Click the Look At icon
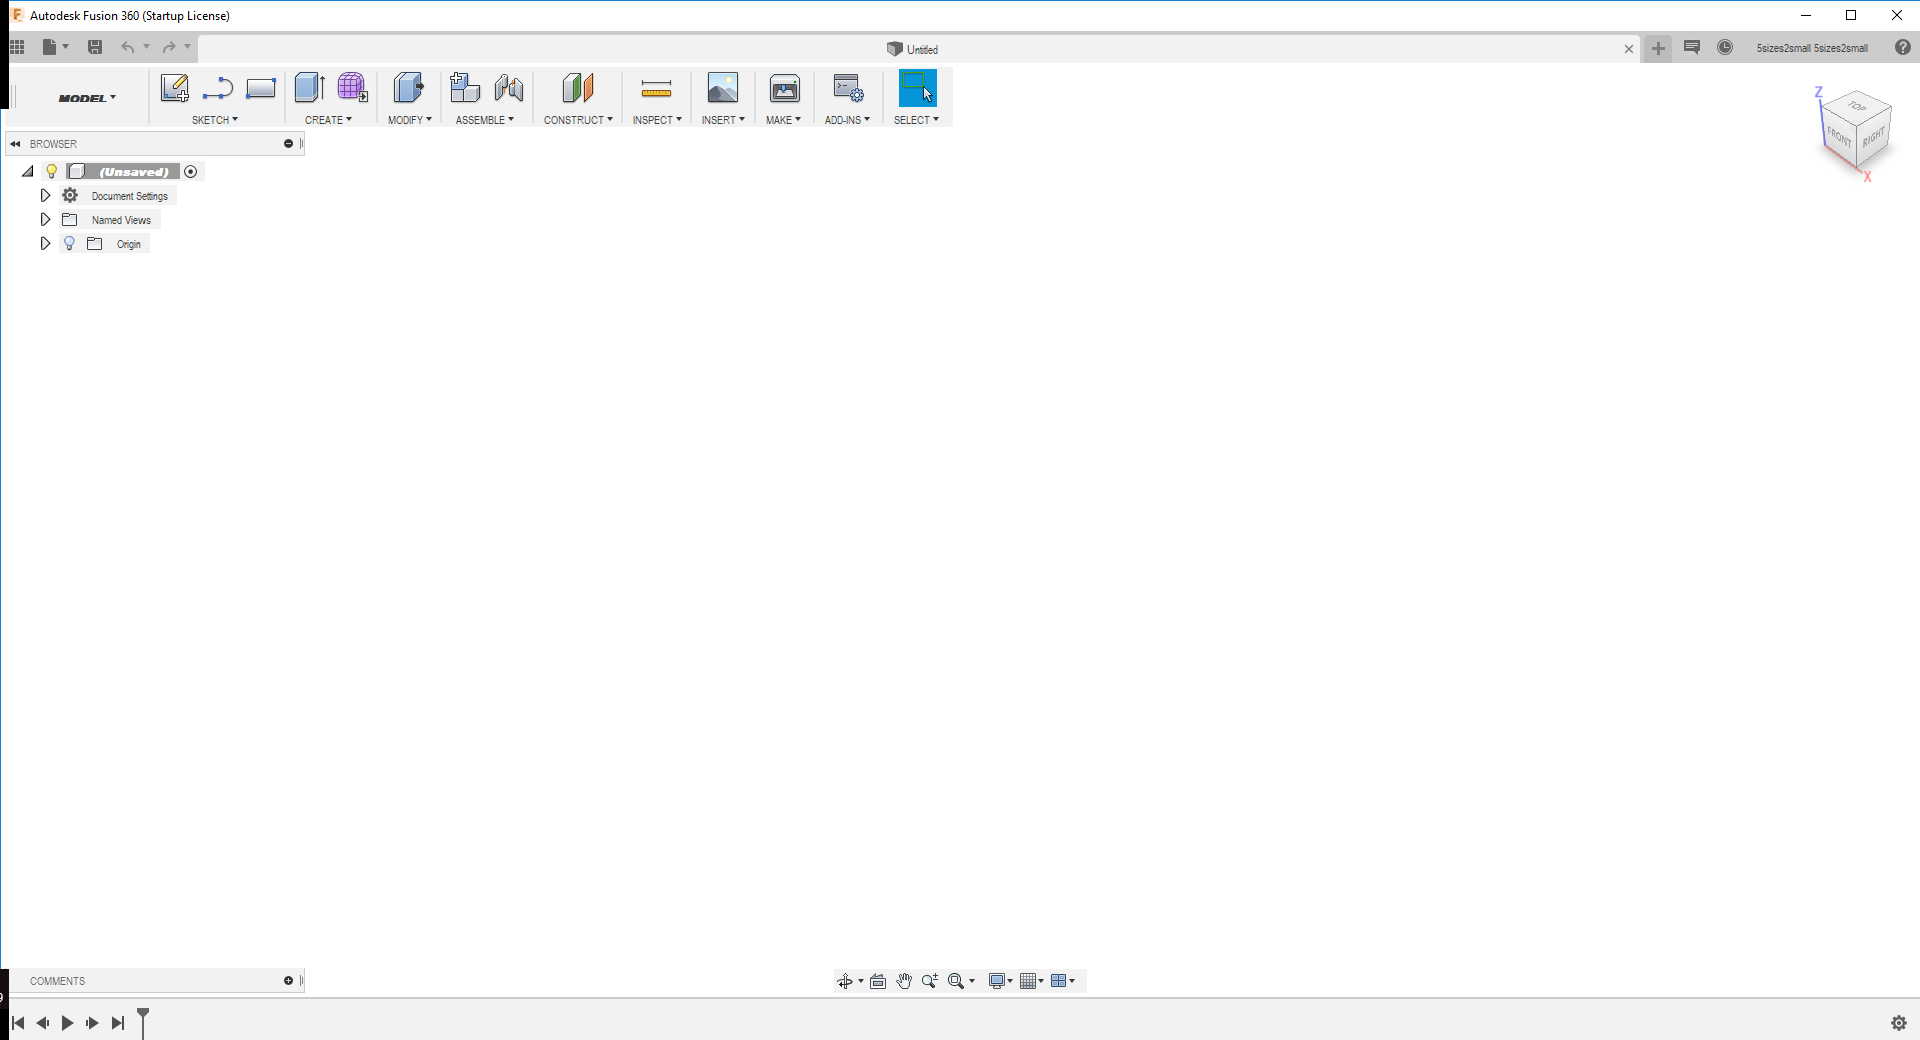The width and height of the screenshot is (1920, 1040). 878,981
